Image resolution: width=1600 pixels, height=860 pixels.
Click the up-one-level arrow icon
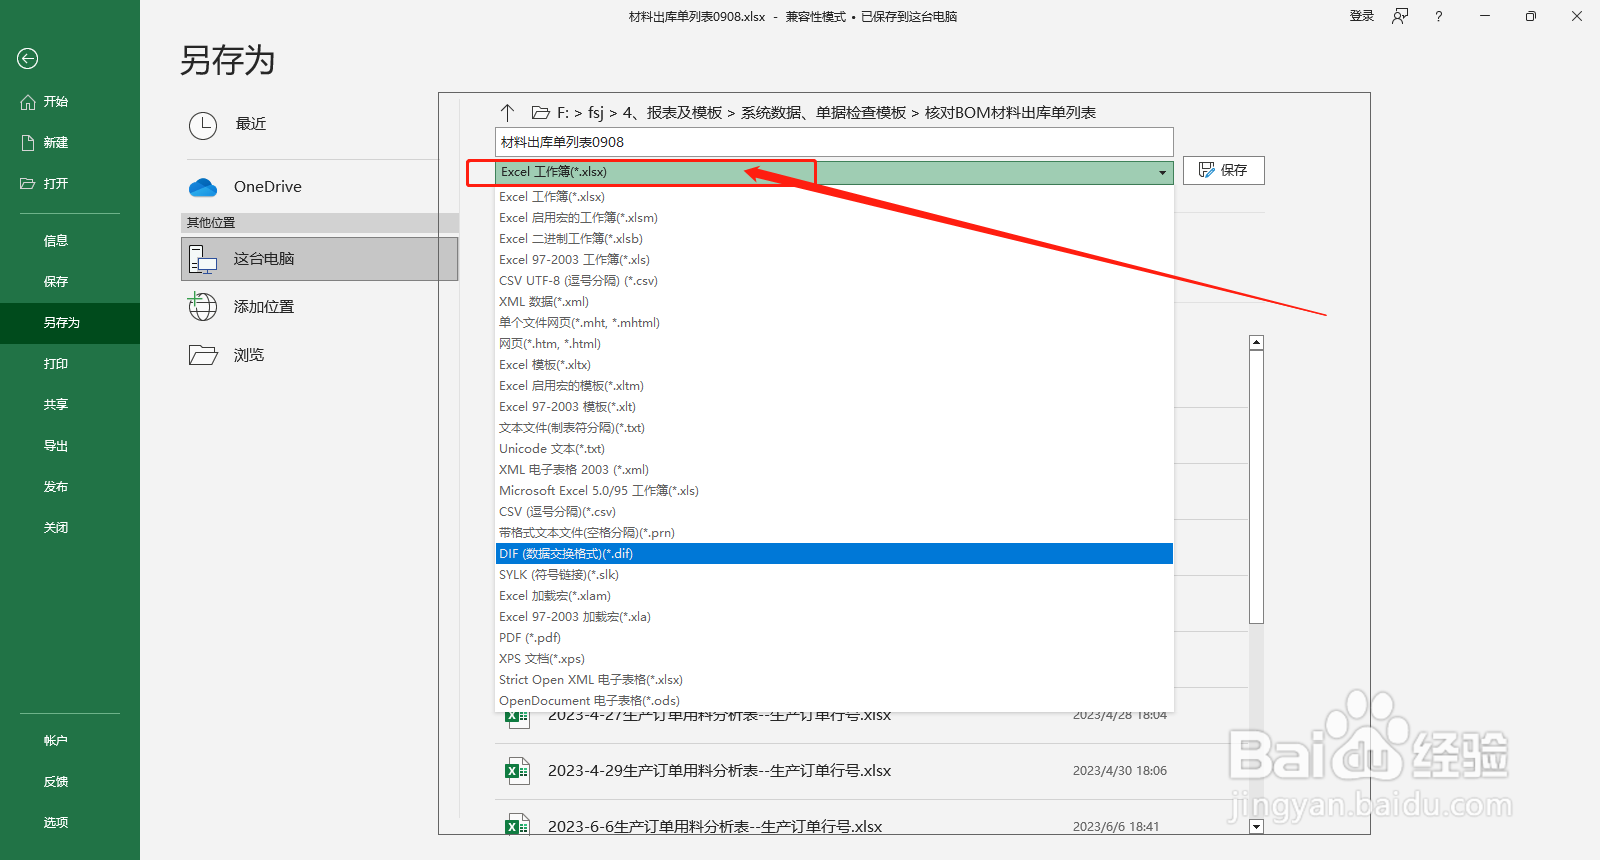tap(507, 113)
